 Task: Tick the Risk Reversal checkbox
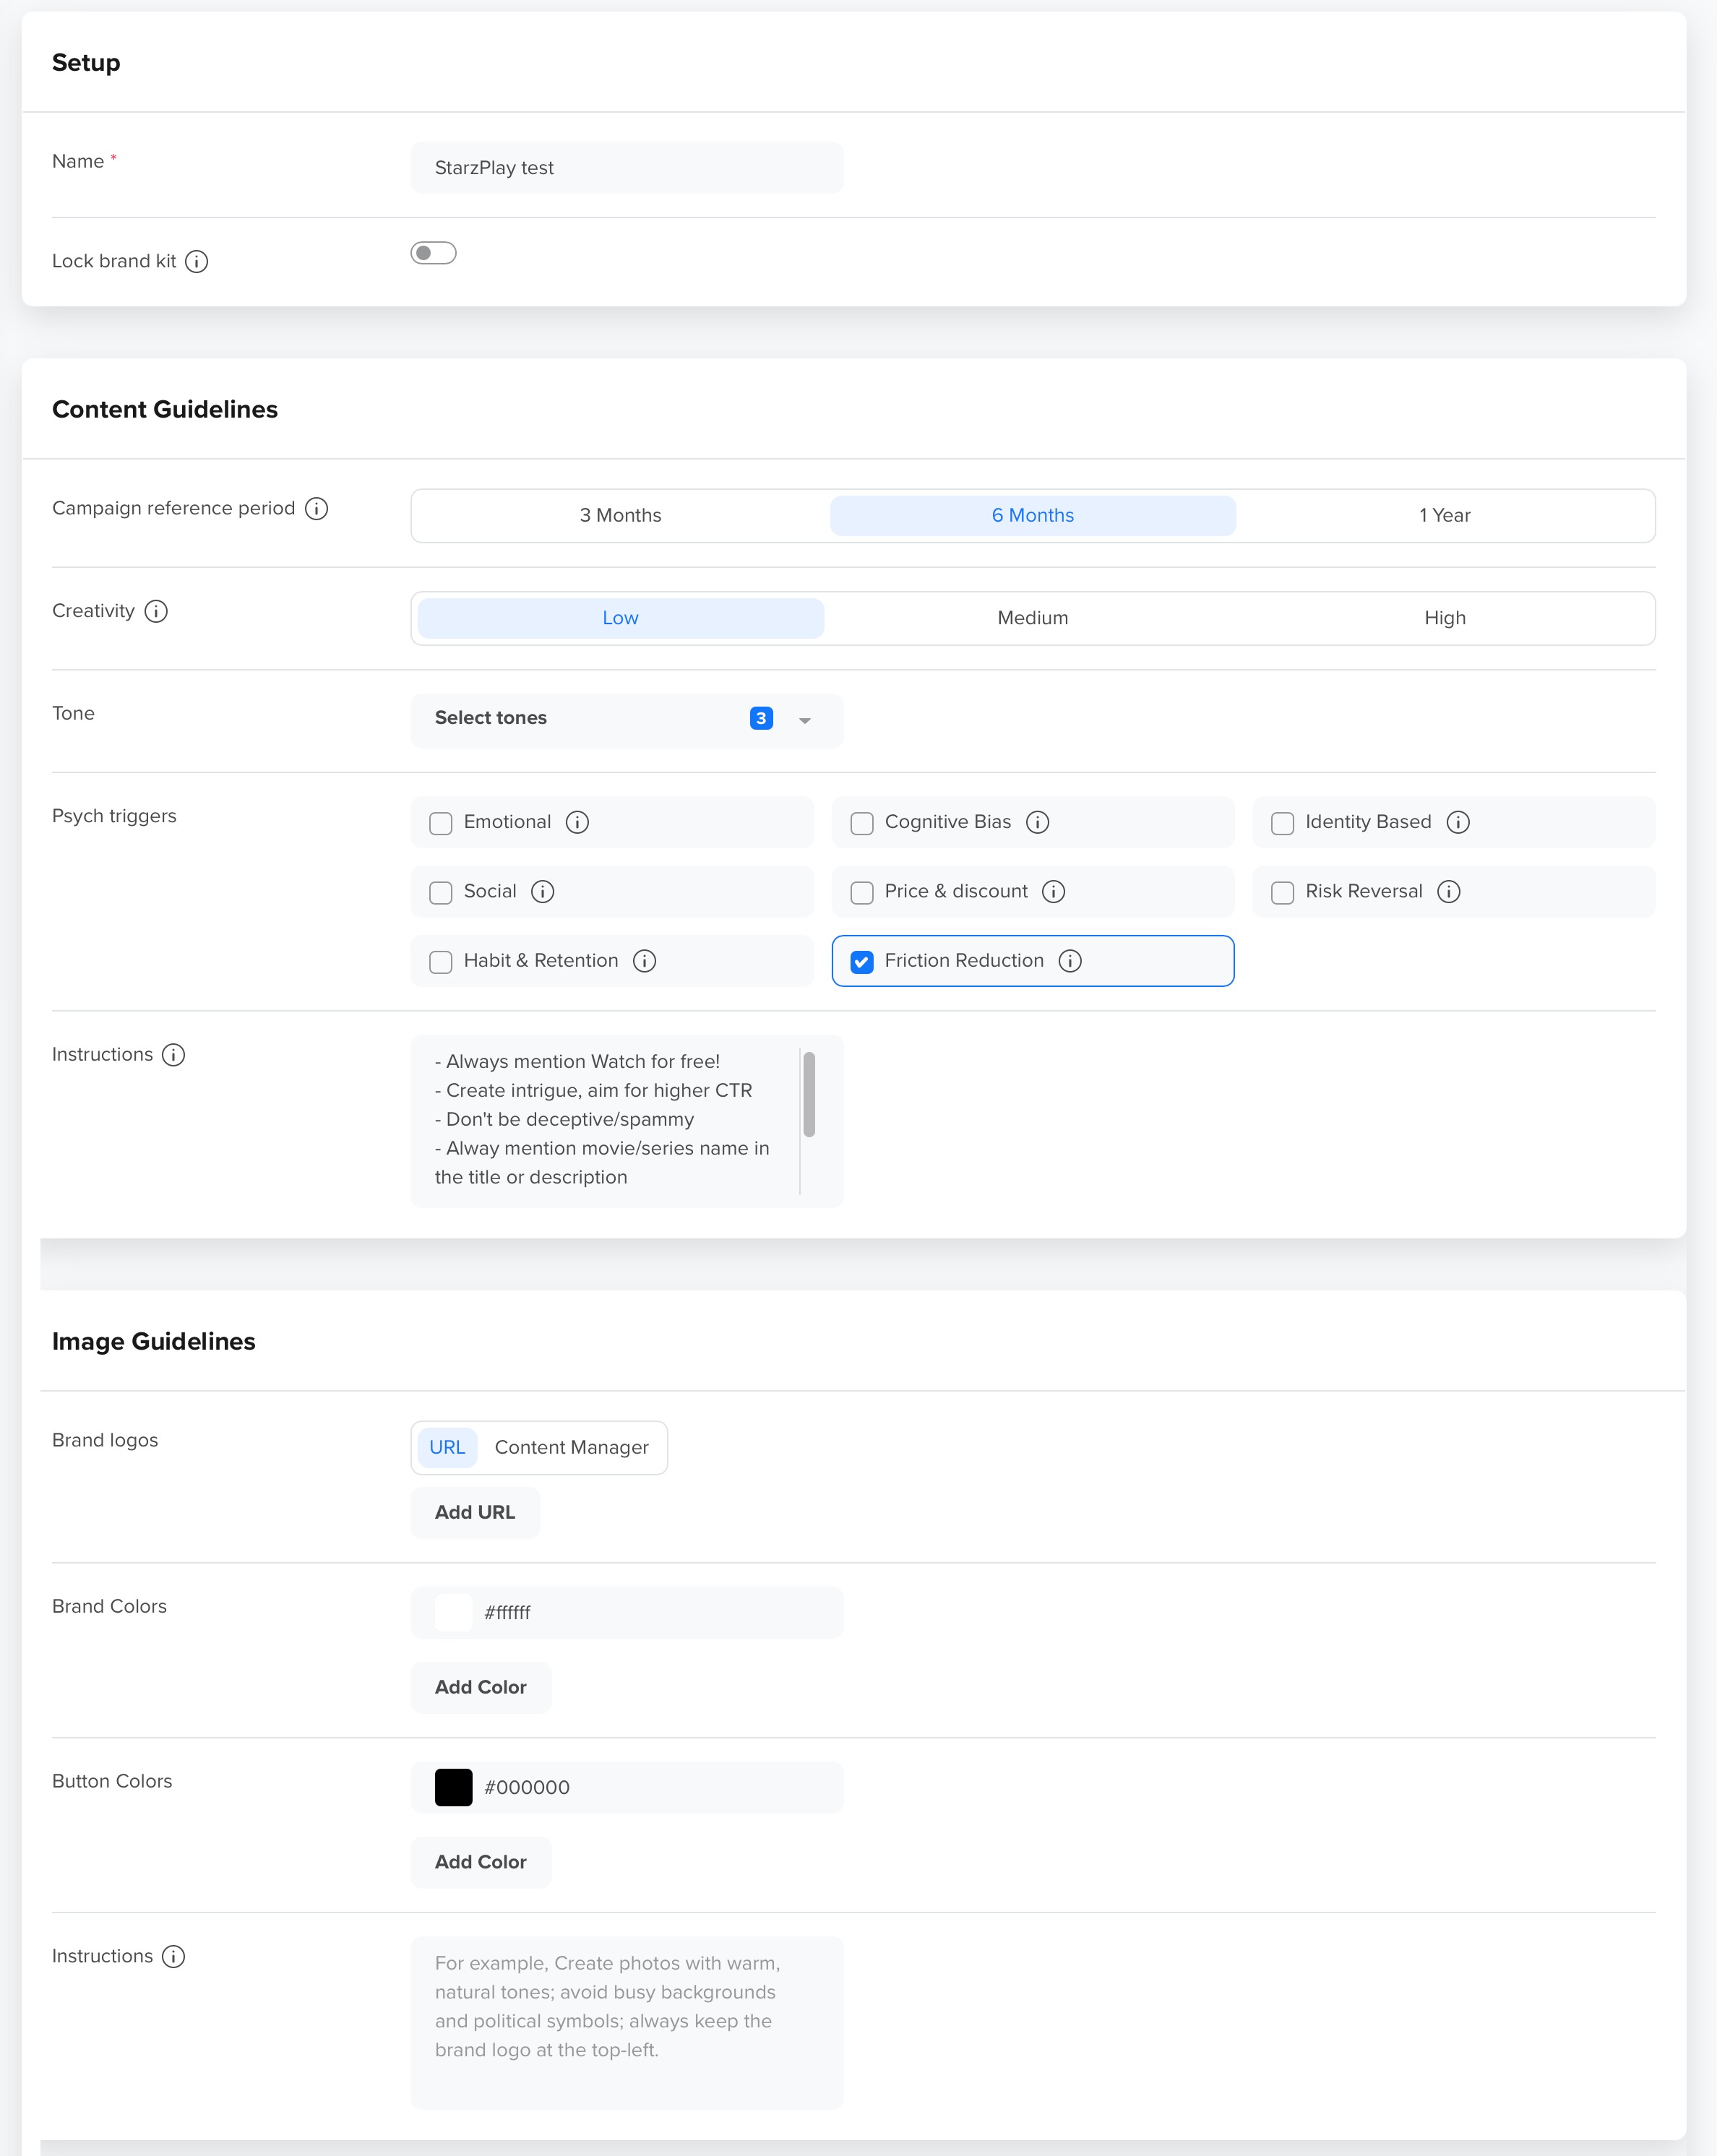[1282, 892]
